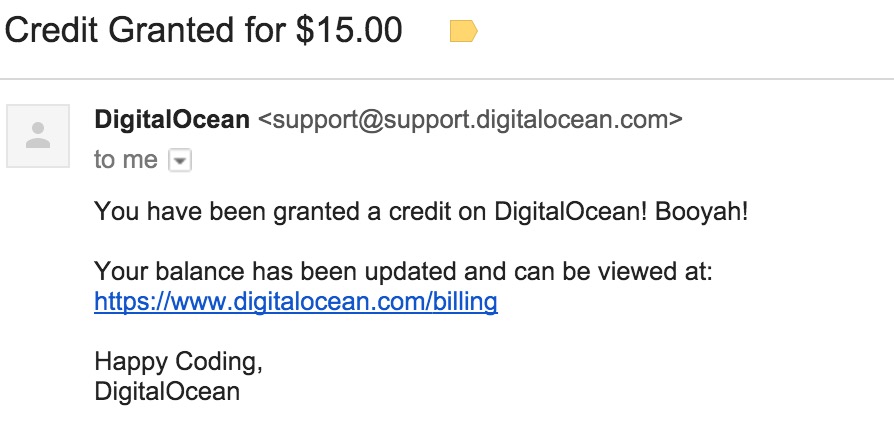
Task: Click the horizontal divider below subject
Action: (447, 79)
